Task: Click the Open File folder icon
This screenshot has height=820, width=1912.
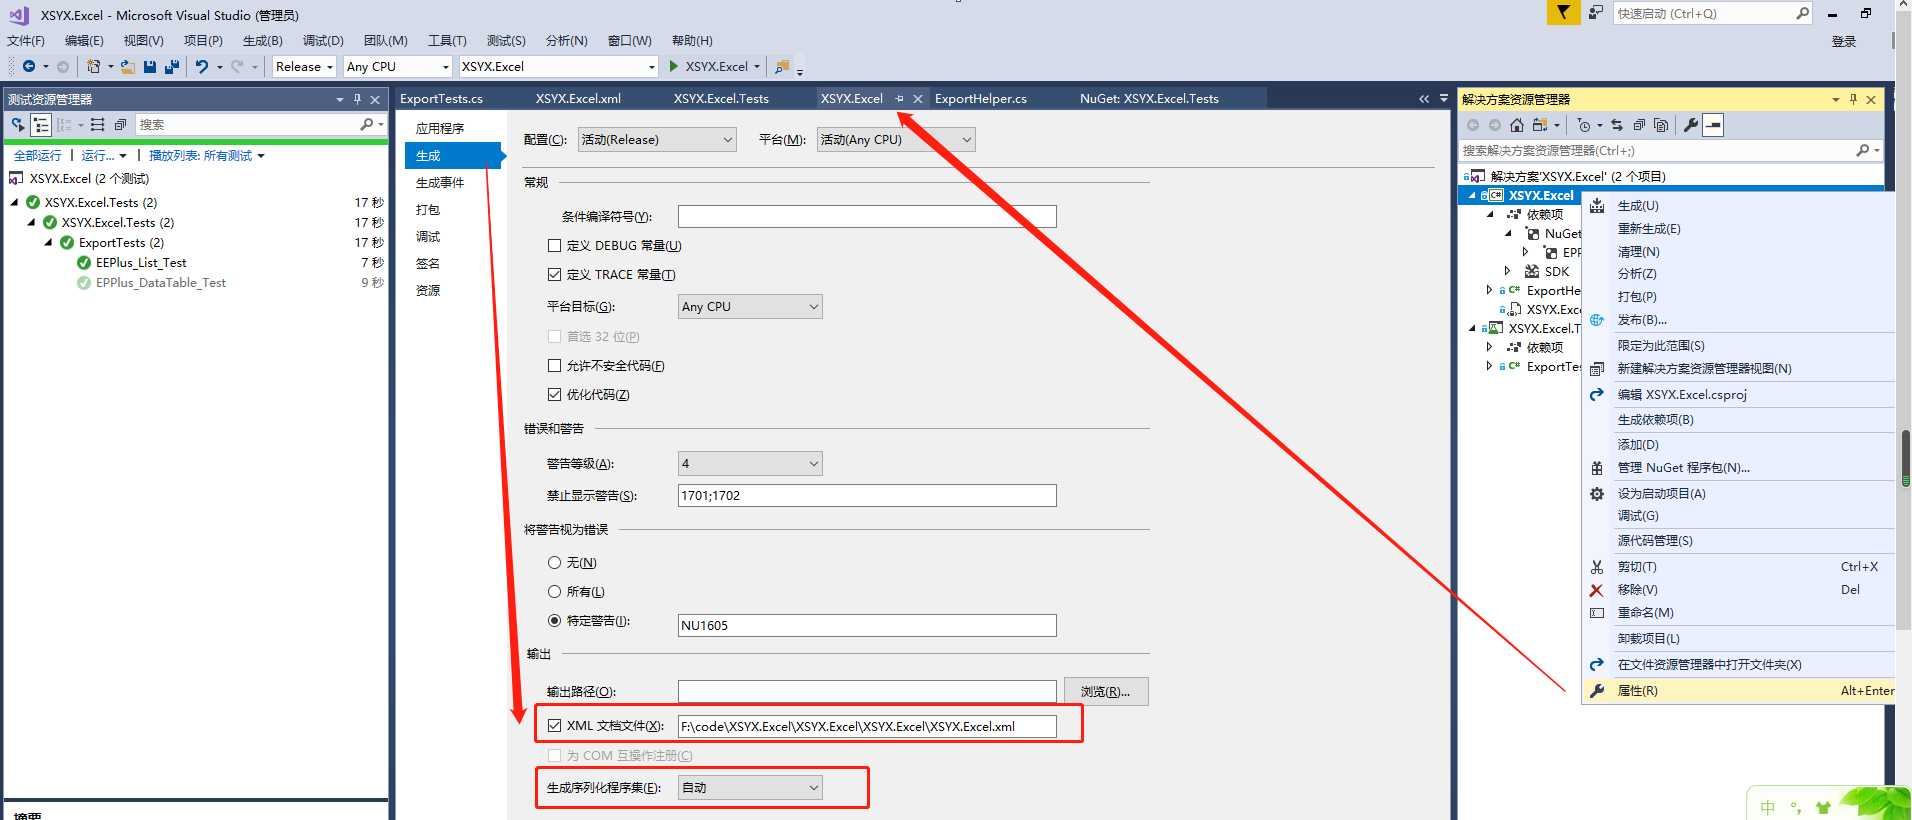Action: click(x=128, y=67)
